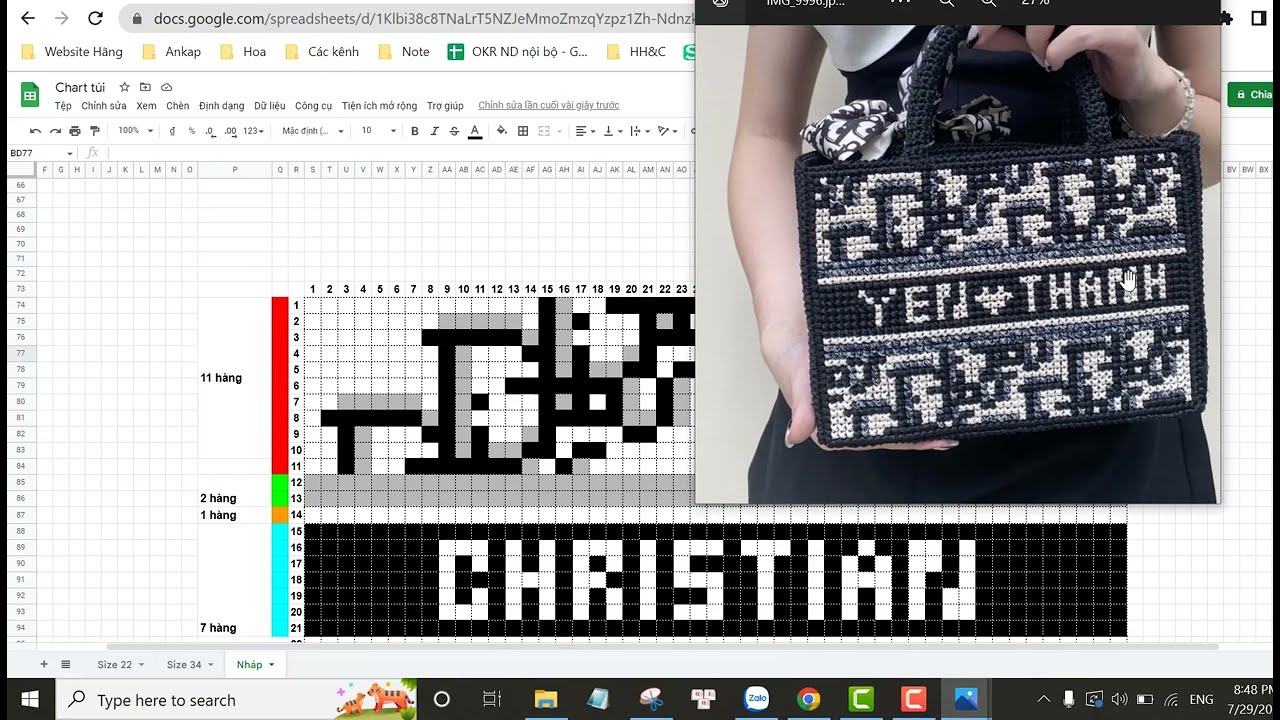Format selection as currency (đ)
The height and width of the screenshot is (720, 1280).
pos(173,131)
